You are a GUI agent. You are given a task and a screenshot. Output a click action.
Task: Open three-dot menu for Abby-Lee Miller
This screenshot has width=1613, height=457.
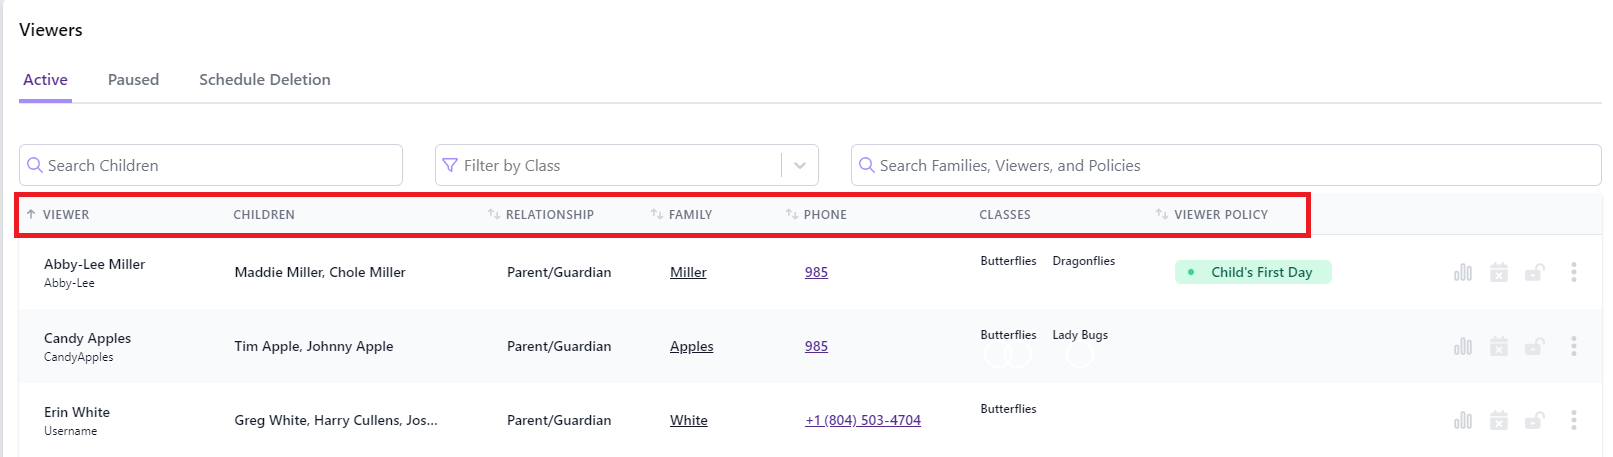(1574, 272)
